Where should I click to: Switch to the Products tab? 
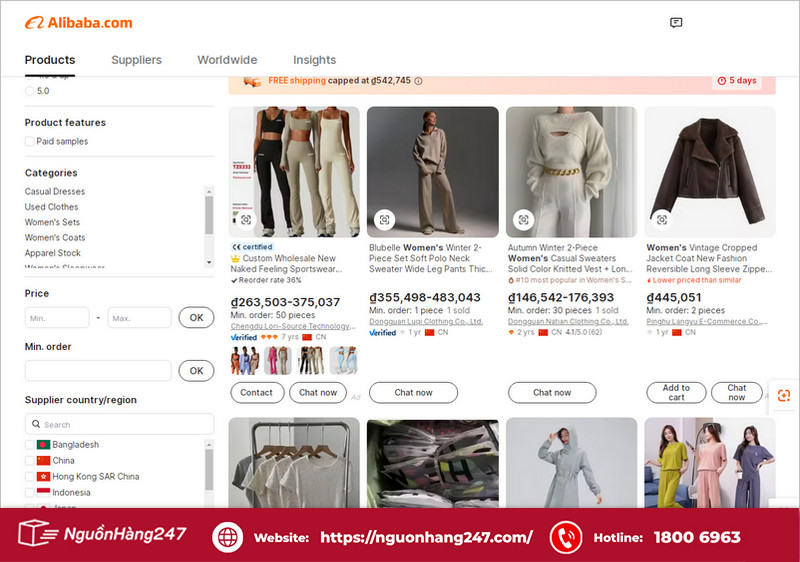point(50,60)
